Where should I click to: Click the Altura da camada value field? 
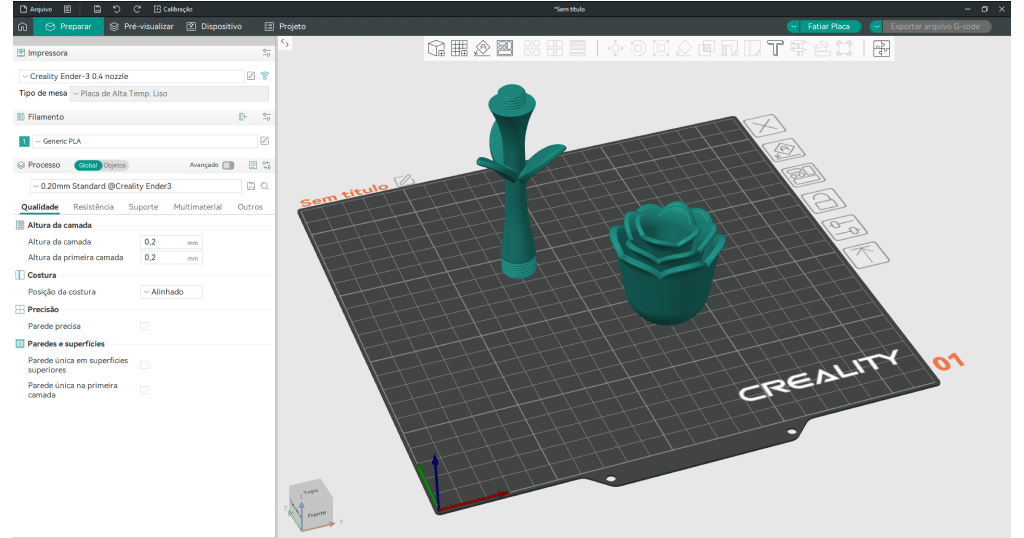tap(171, 242)
